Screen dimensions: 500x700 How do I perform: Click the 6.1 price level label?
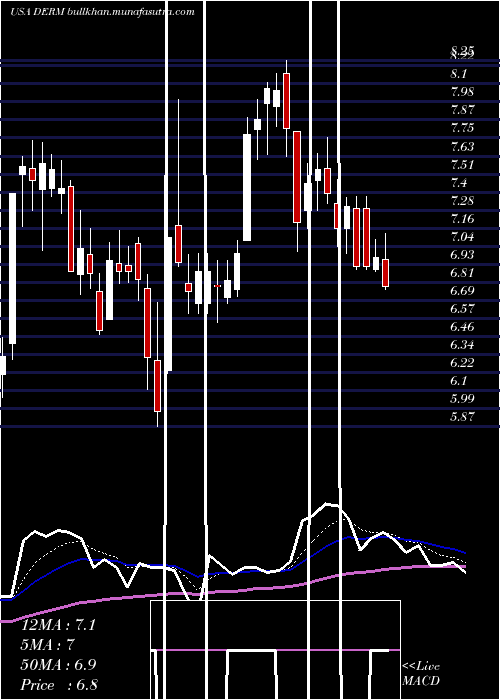coord(458,381)
